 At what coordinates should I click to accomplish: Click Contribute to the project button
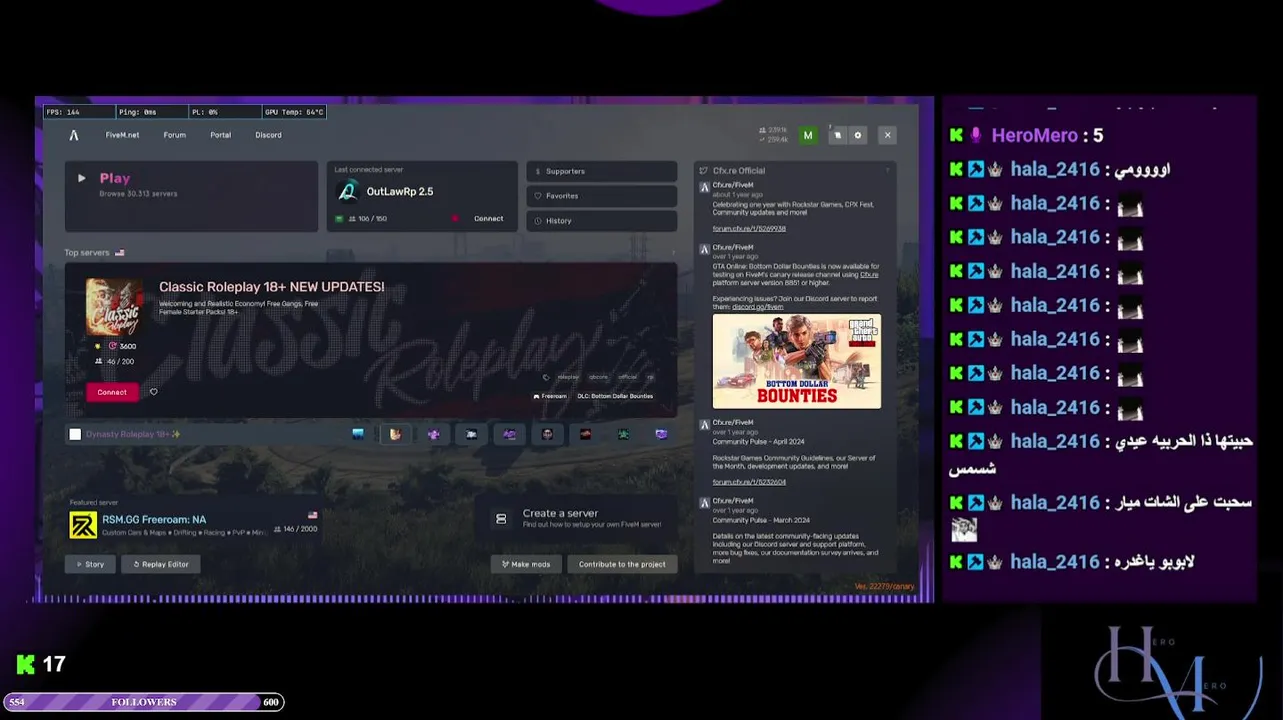point(622,564)
